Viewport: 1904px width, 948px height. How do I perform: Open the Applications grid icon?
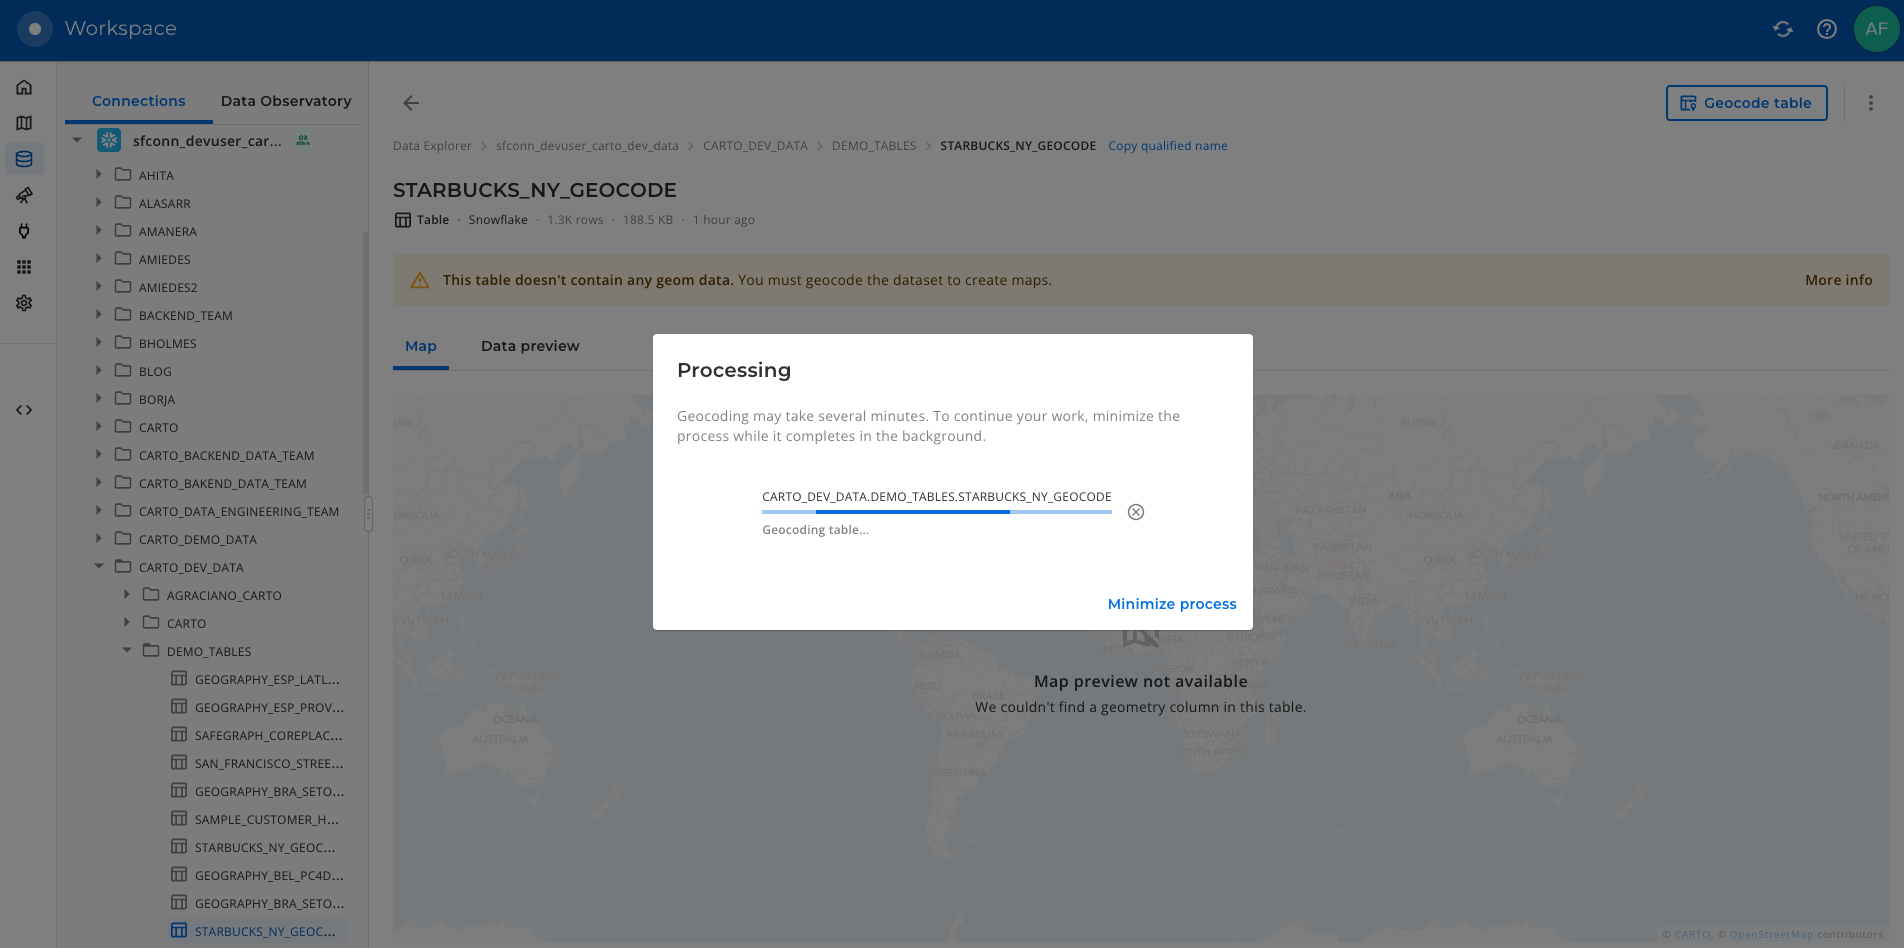click(x=24, y=267)
